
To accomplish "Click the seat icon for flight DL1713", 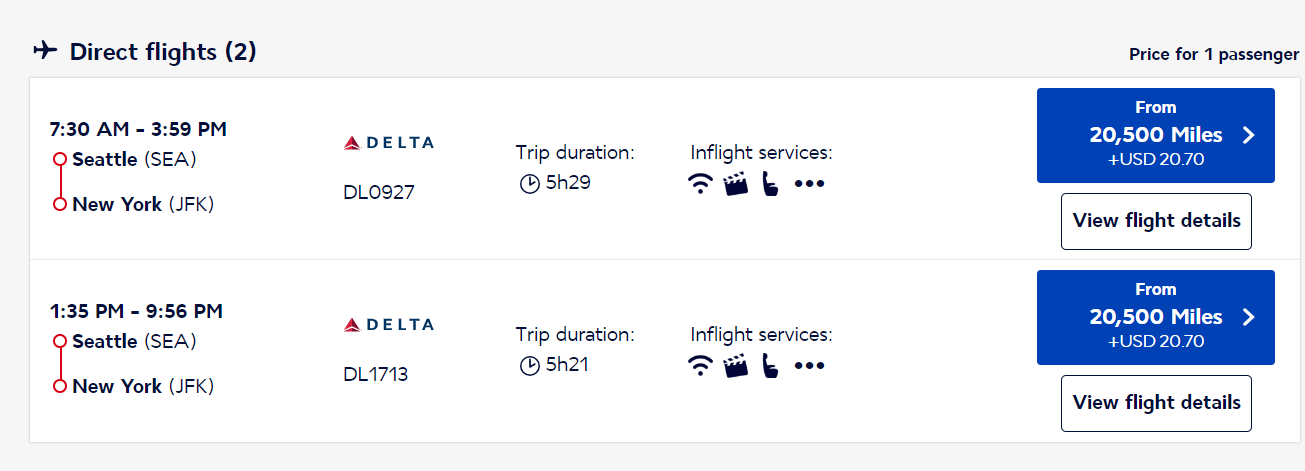I will coord(769,365).
